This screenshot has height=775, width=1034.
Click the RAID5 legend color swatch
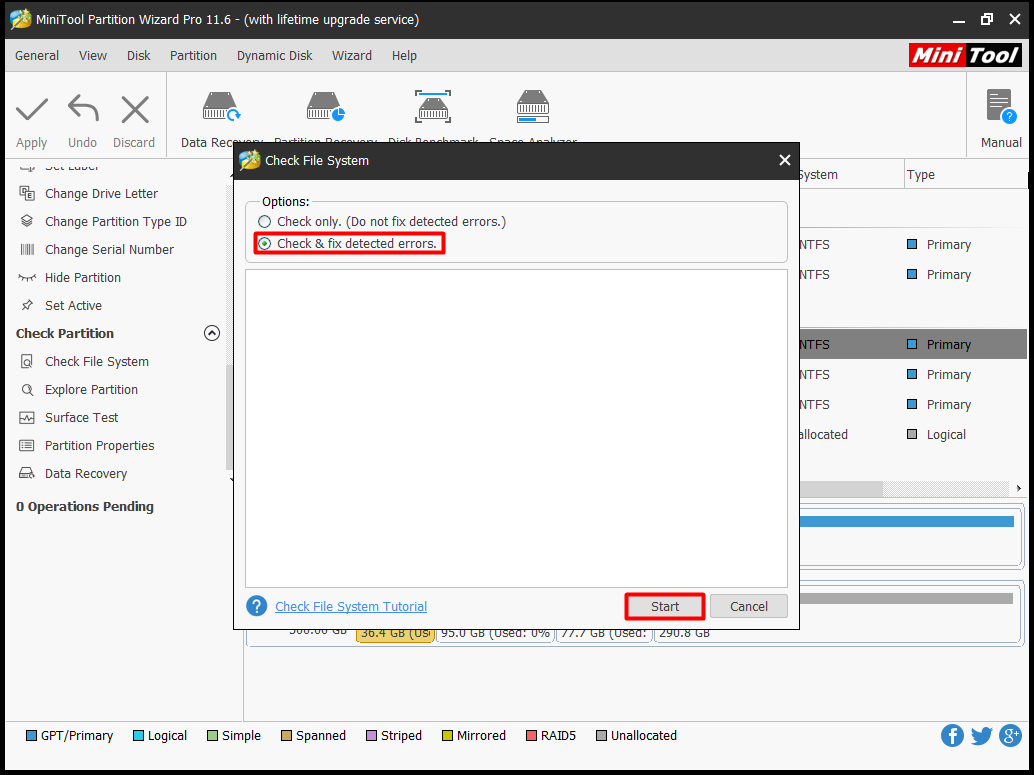point(531,735)
